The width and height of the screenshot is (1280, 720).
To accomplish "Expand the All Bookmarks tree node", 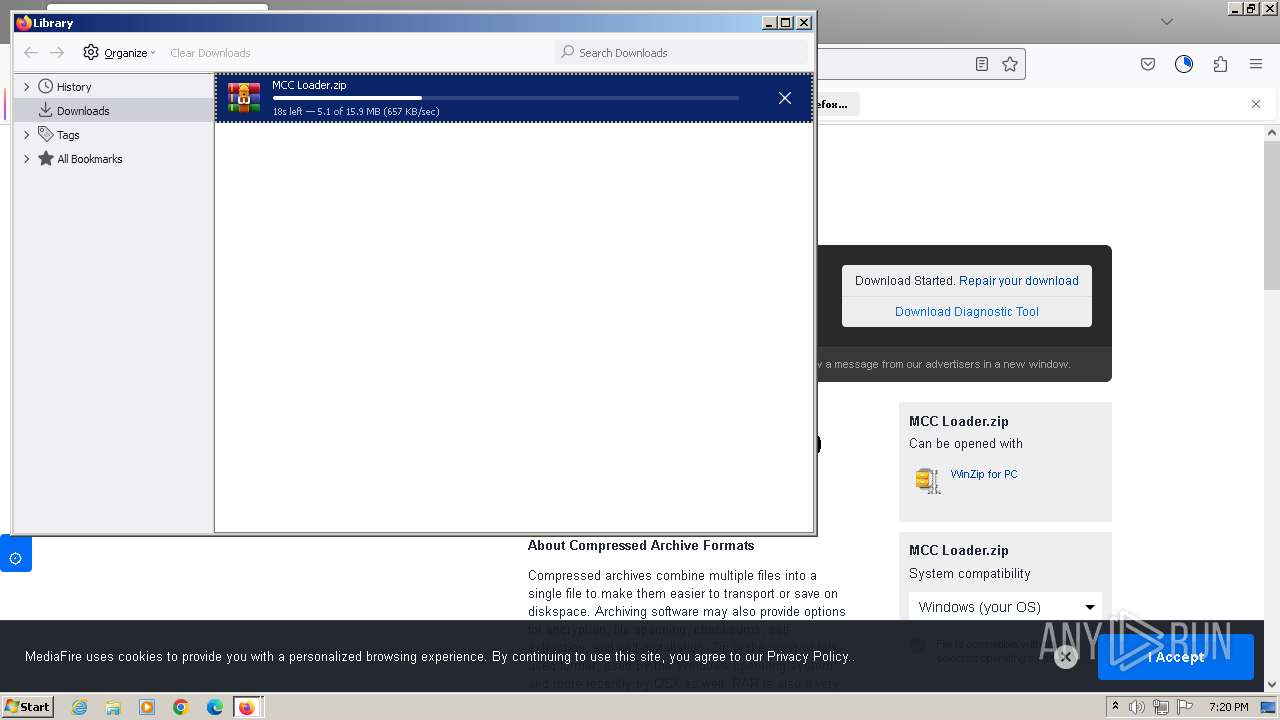I will pyautogui.click(x=27, y=159).
